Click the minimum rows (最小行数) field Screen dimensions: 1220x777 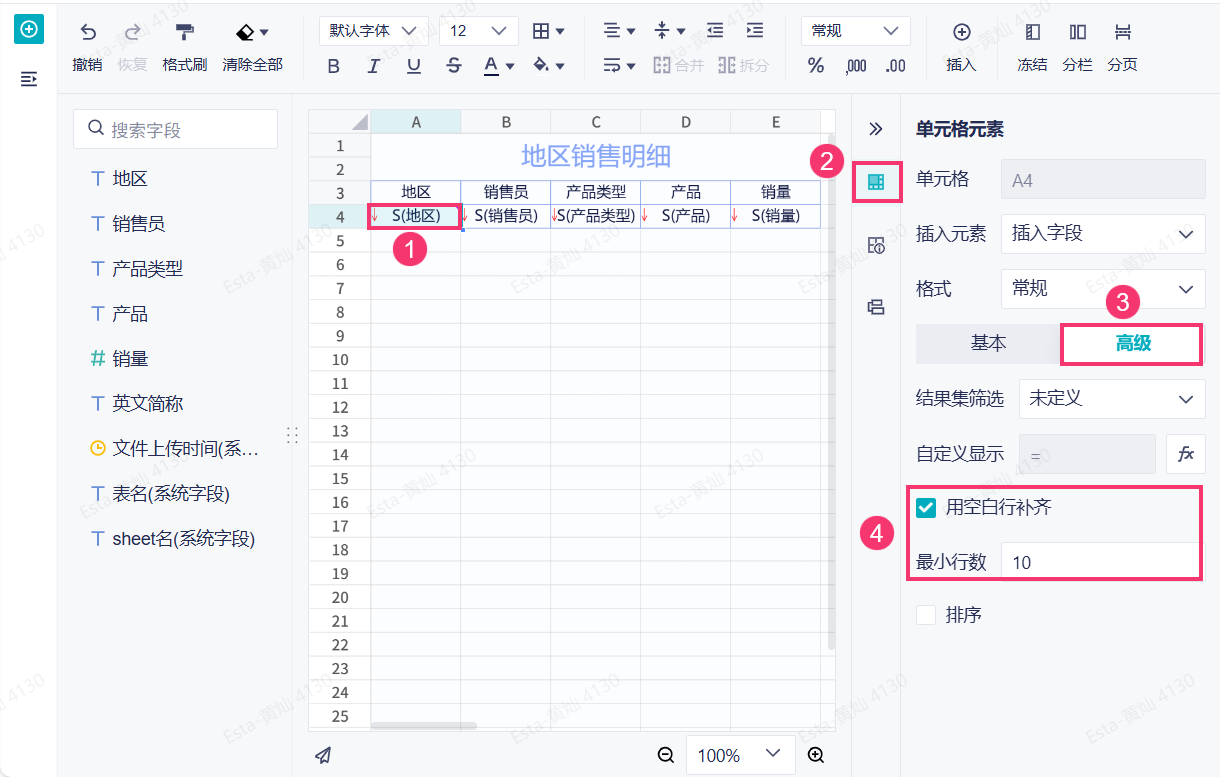1100,562
